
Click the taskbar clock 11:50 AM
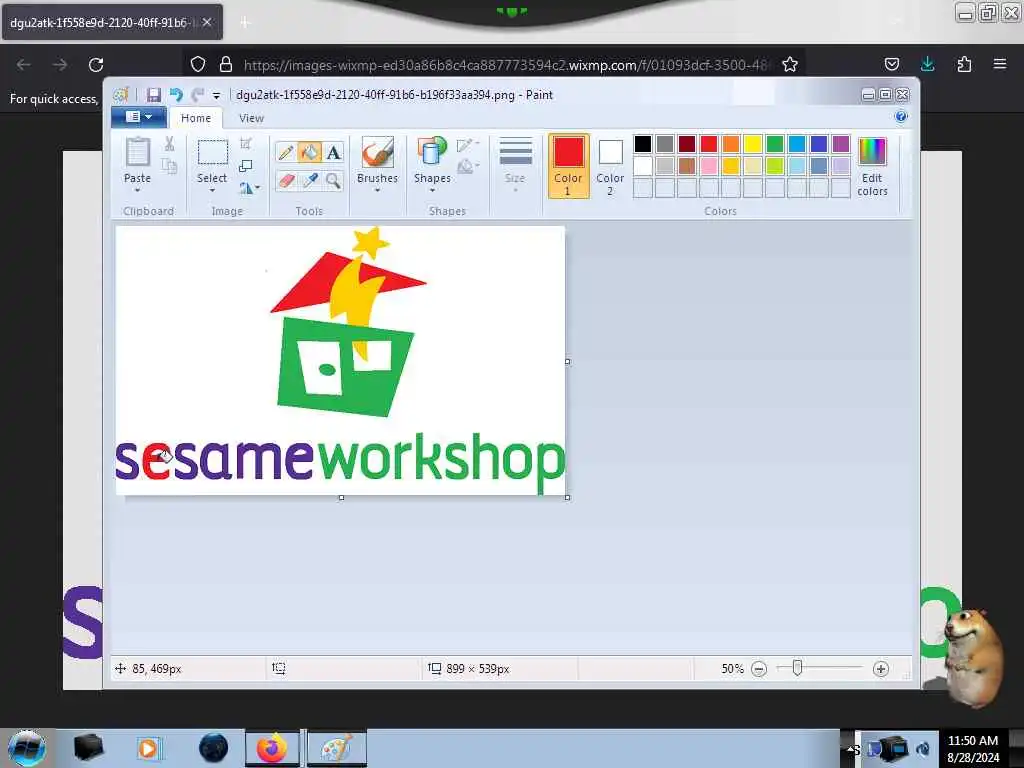coord(972,741)
